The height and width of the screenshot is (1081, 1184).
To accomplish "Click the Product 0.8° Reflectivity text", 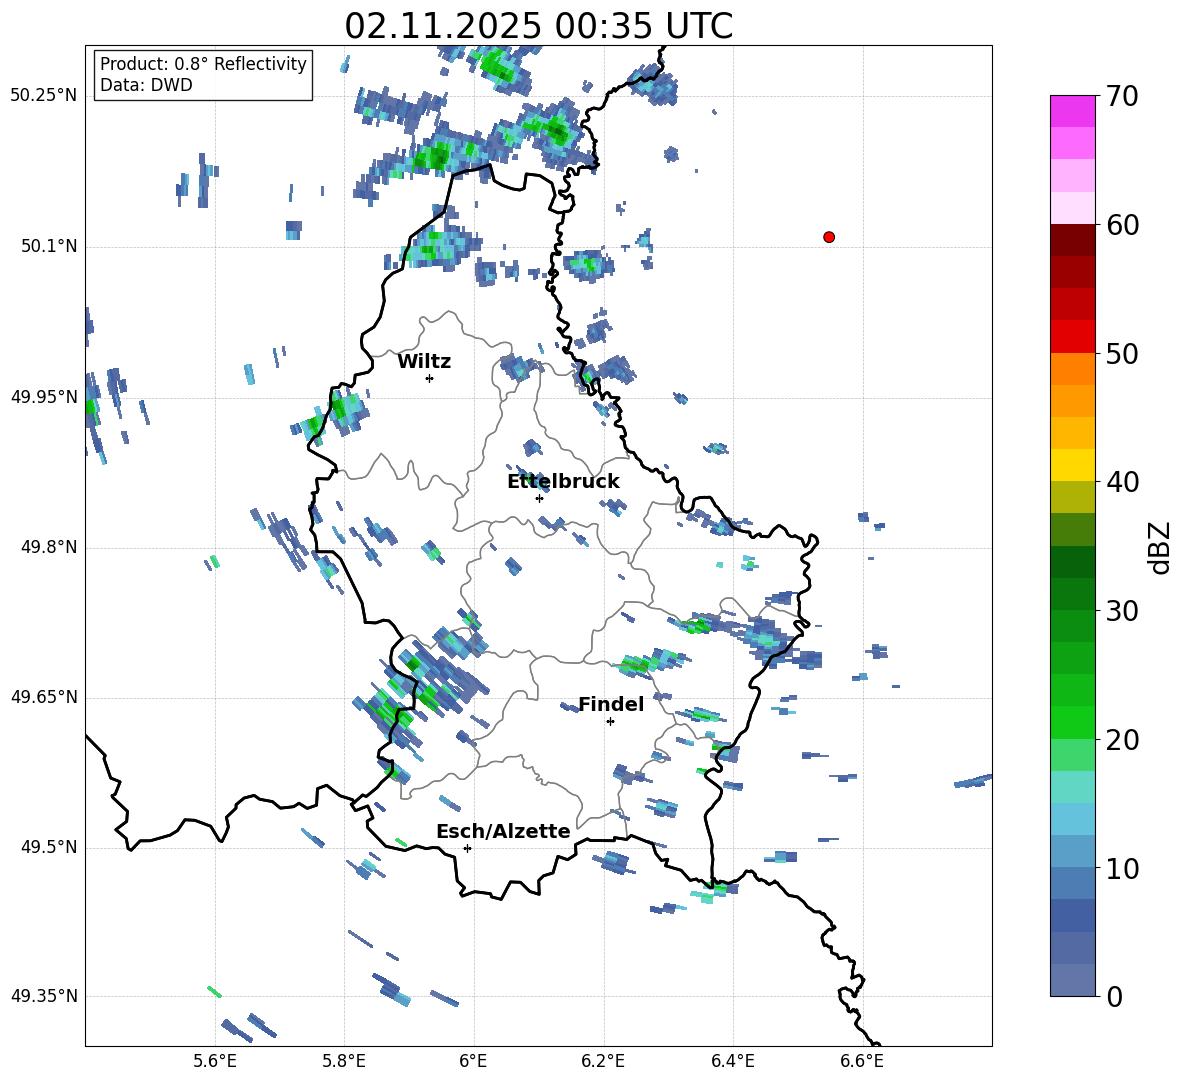I will click(203, 64).
